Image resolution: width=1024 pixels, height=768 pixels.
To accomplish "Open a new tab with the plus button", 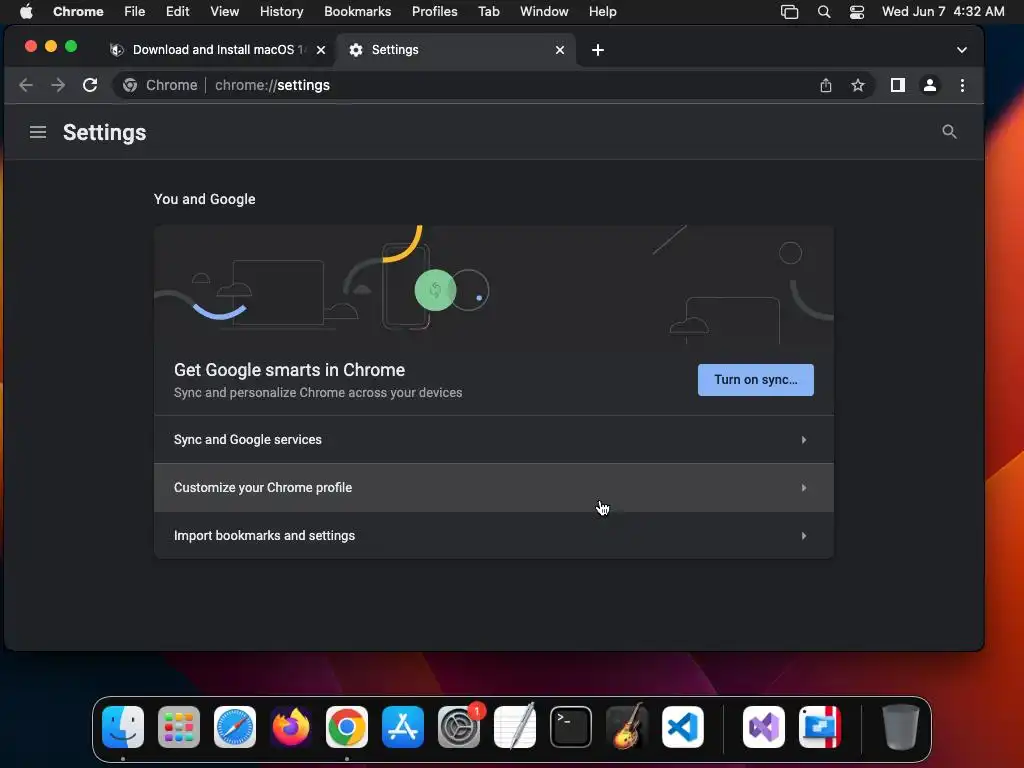I will [598, 50].
